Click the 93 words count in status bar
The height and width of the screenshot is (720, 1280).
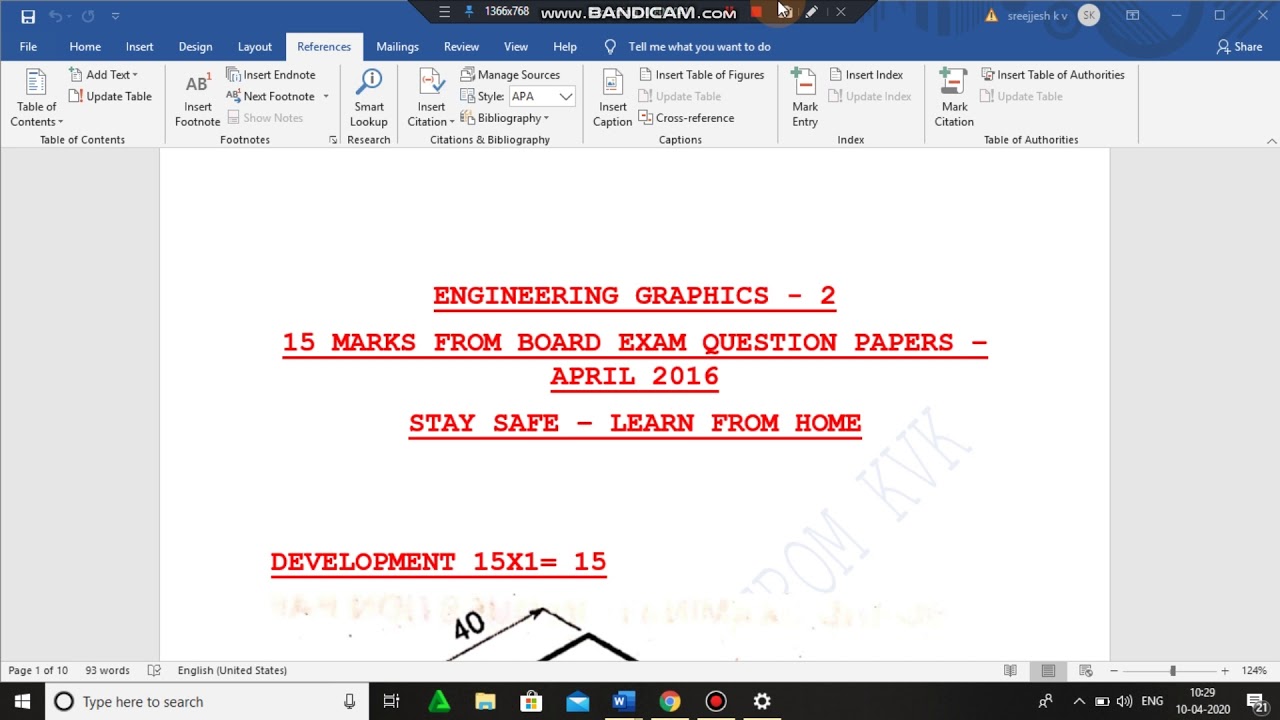click(x=107, y=671)
